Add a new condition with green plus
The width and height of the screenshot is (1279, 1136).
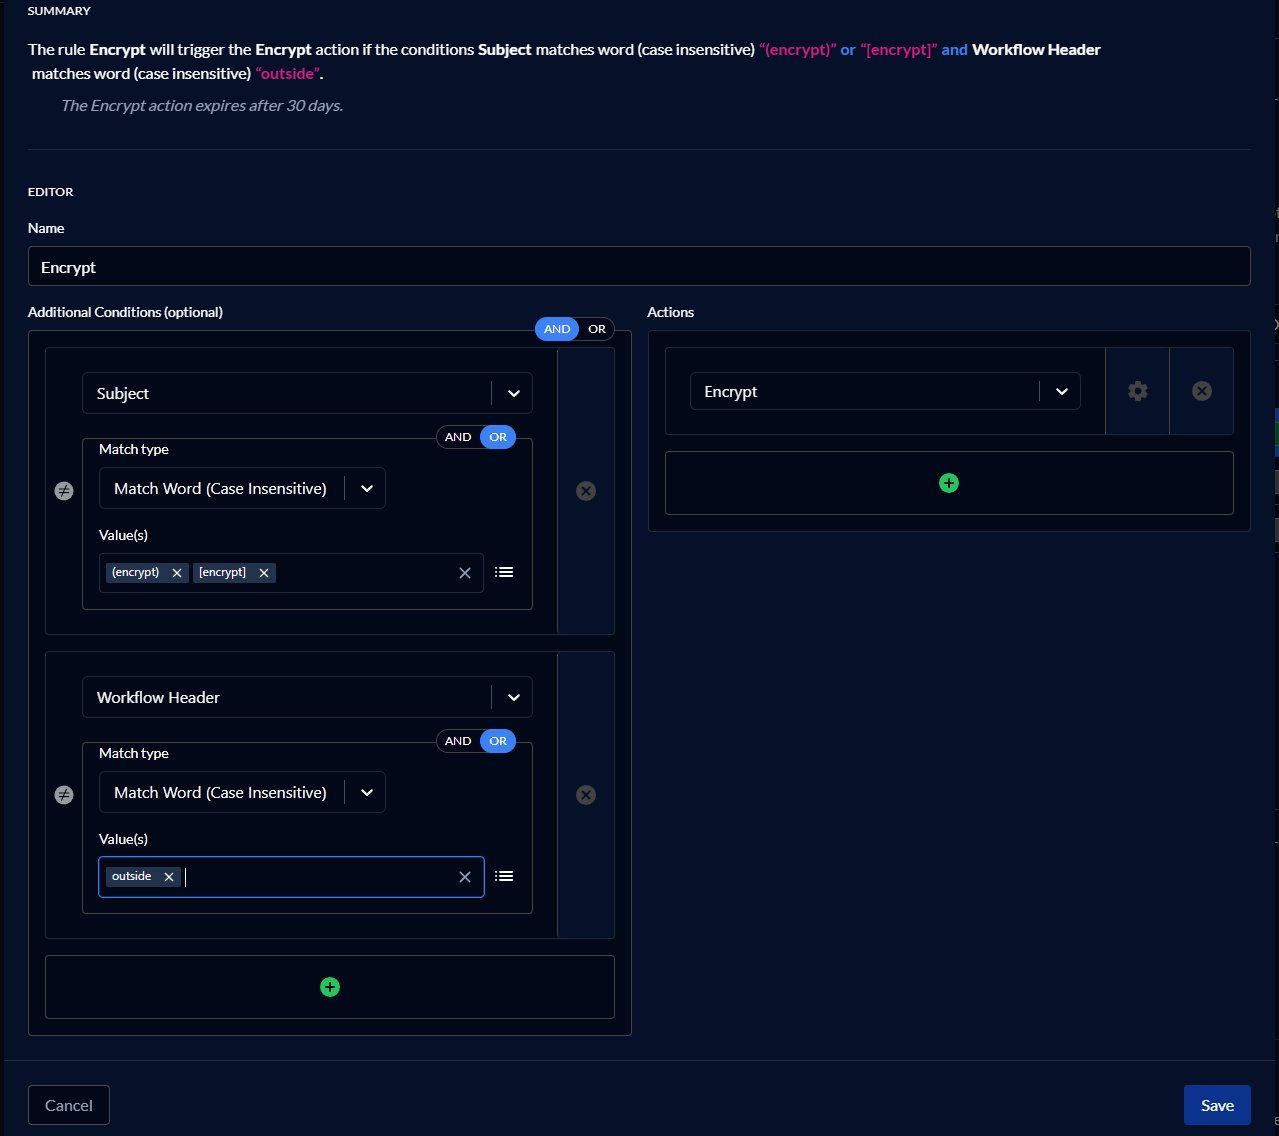point(329,987)
